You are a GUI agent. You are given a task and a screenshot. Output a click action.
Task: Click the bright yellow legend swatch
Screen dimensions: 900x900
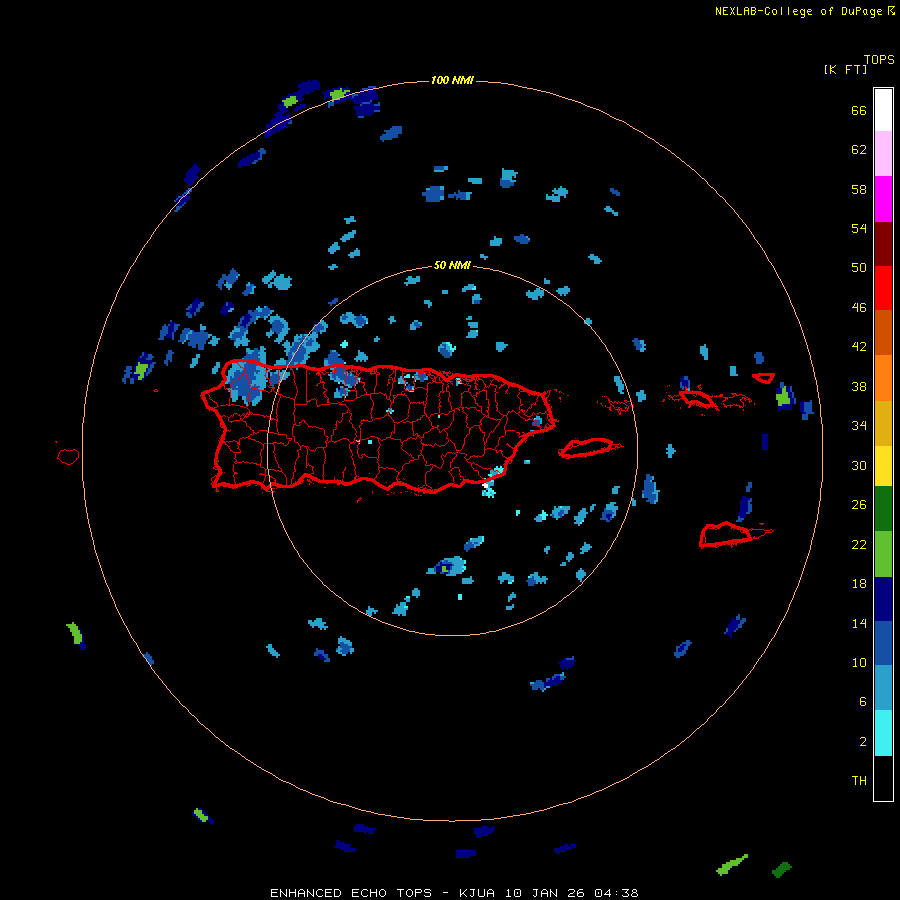click(883, 465)
